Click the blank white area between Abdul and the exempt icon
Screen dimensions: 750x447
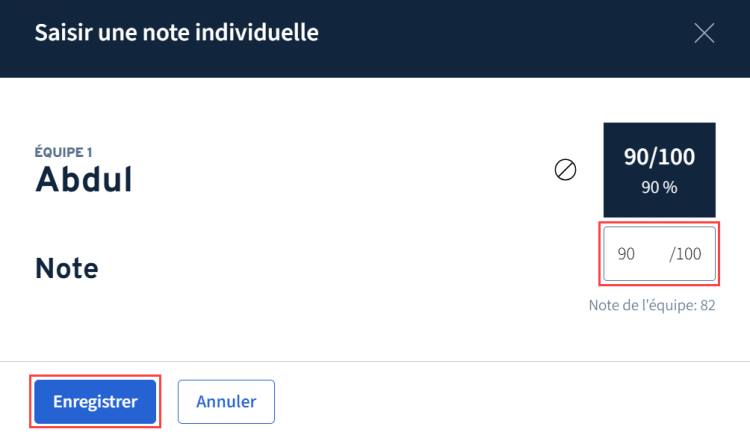(x=350, y=180)
